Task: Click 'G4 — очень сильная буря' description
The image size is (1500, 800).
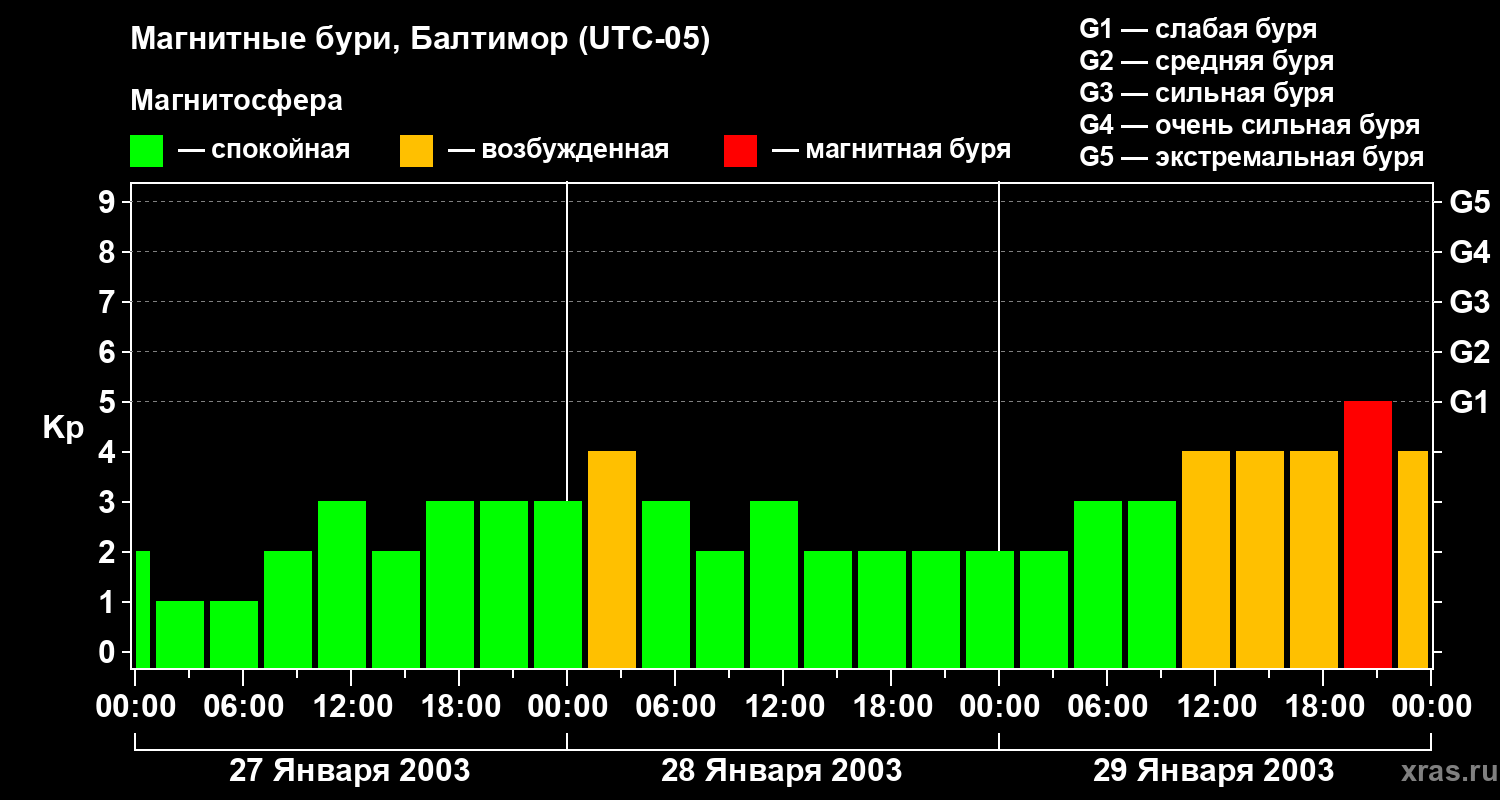Action: [x=1250, y=125]
